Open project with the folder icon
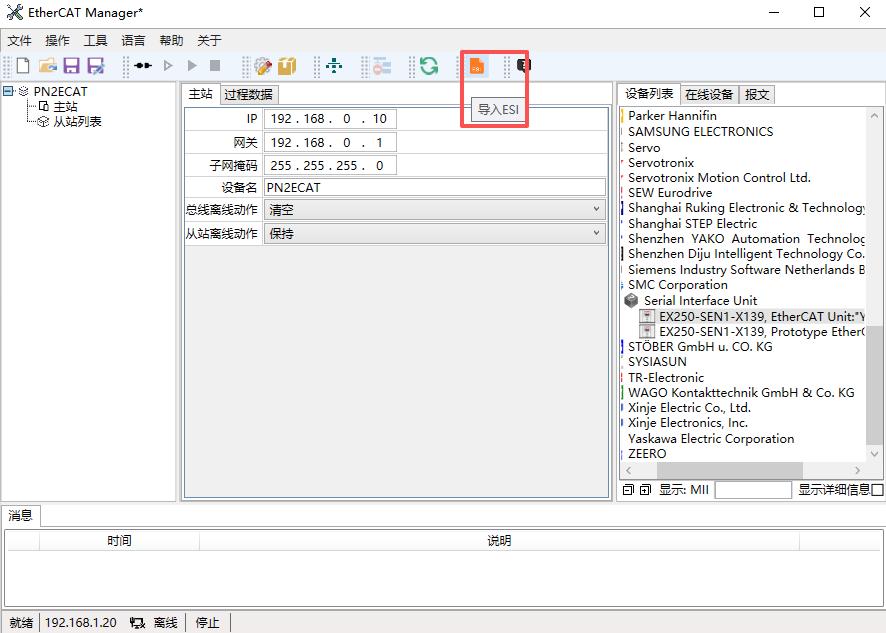The image size is (886, 633). point(47,66)
